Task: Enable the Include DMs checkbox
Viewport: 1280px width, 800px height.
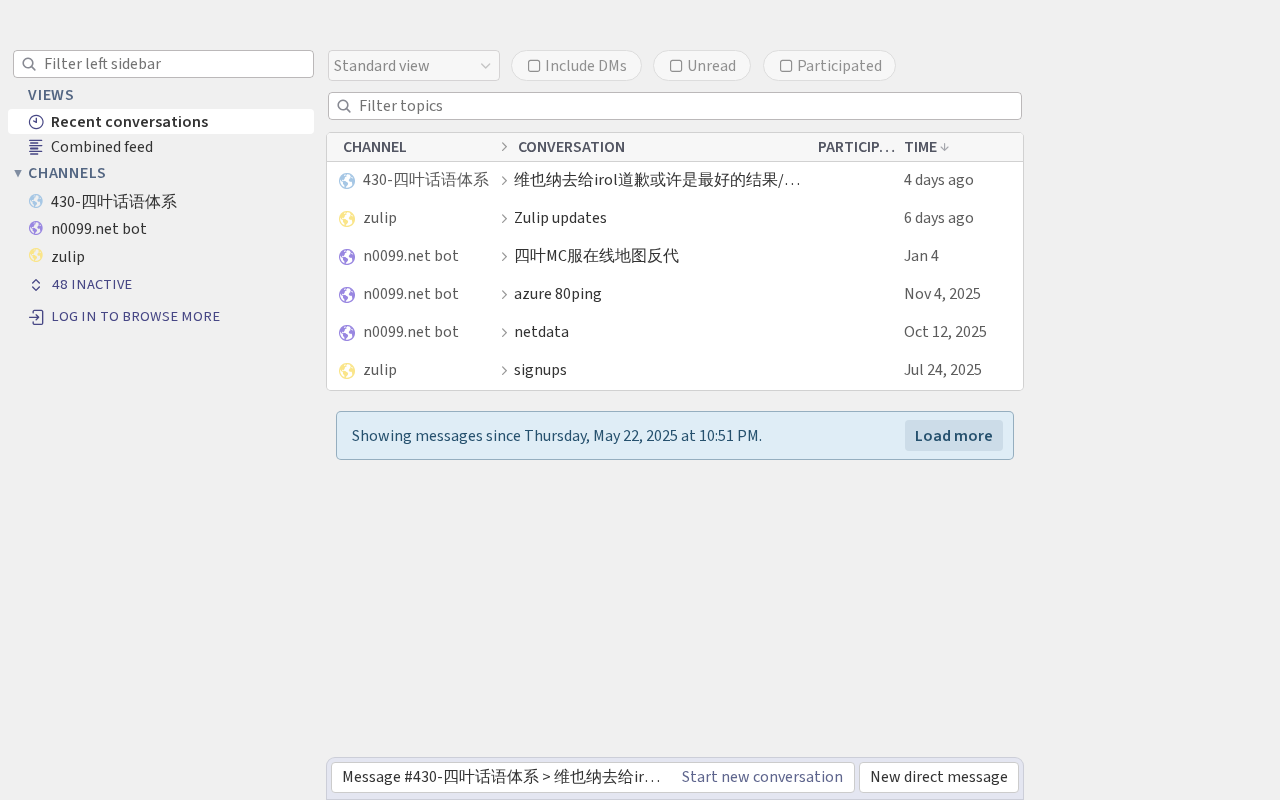Action: point(534,66)
